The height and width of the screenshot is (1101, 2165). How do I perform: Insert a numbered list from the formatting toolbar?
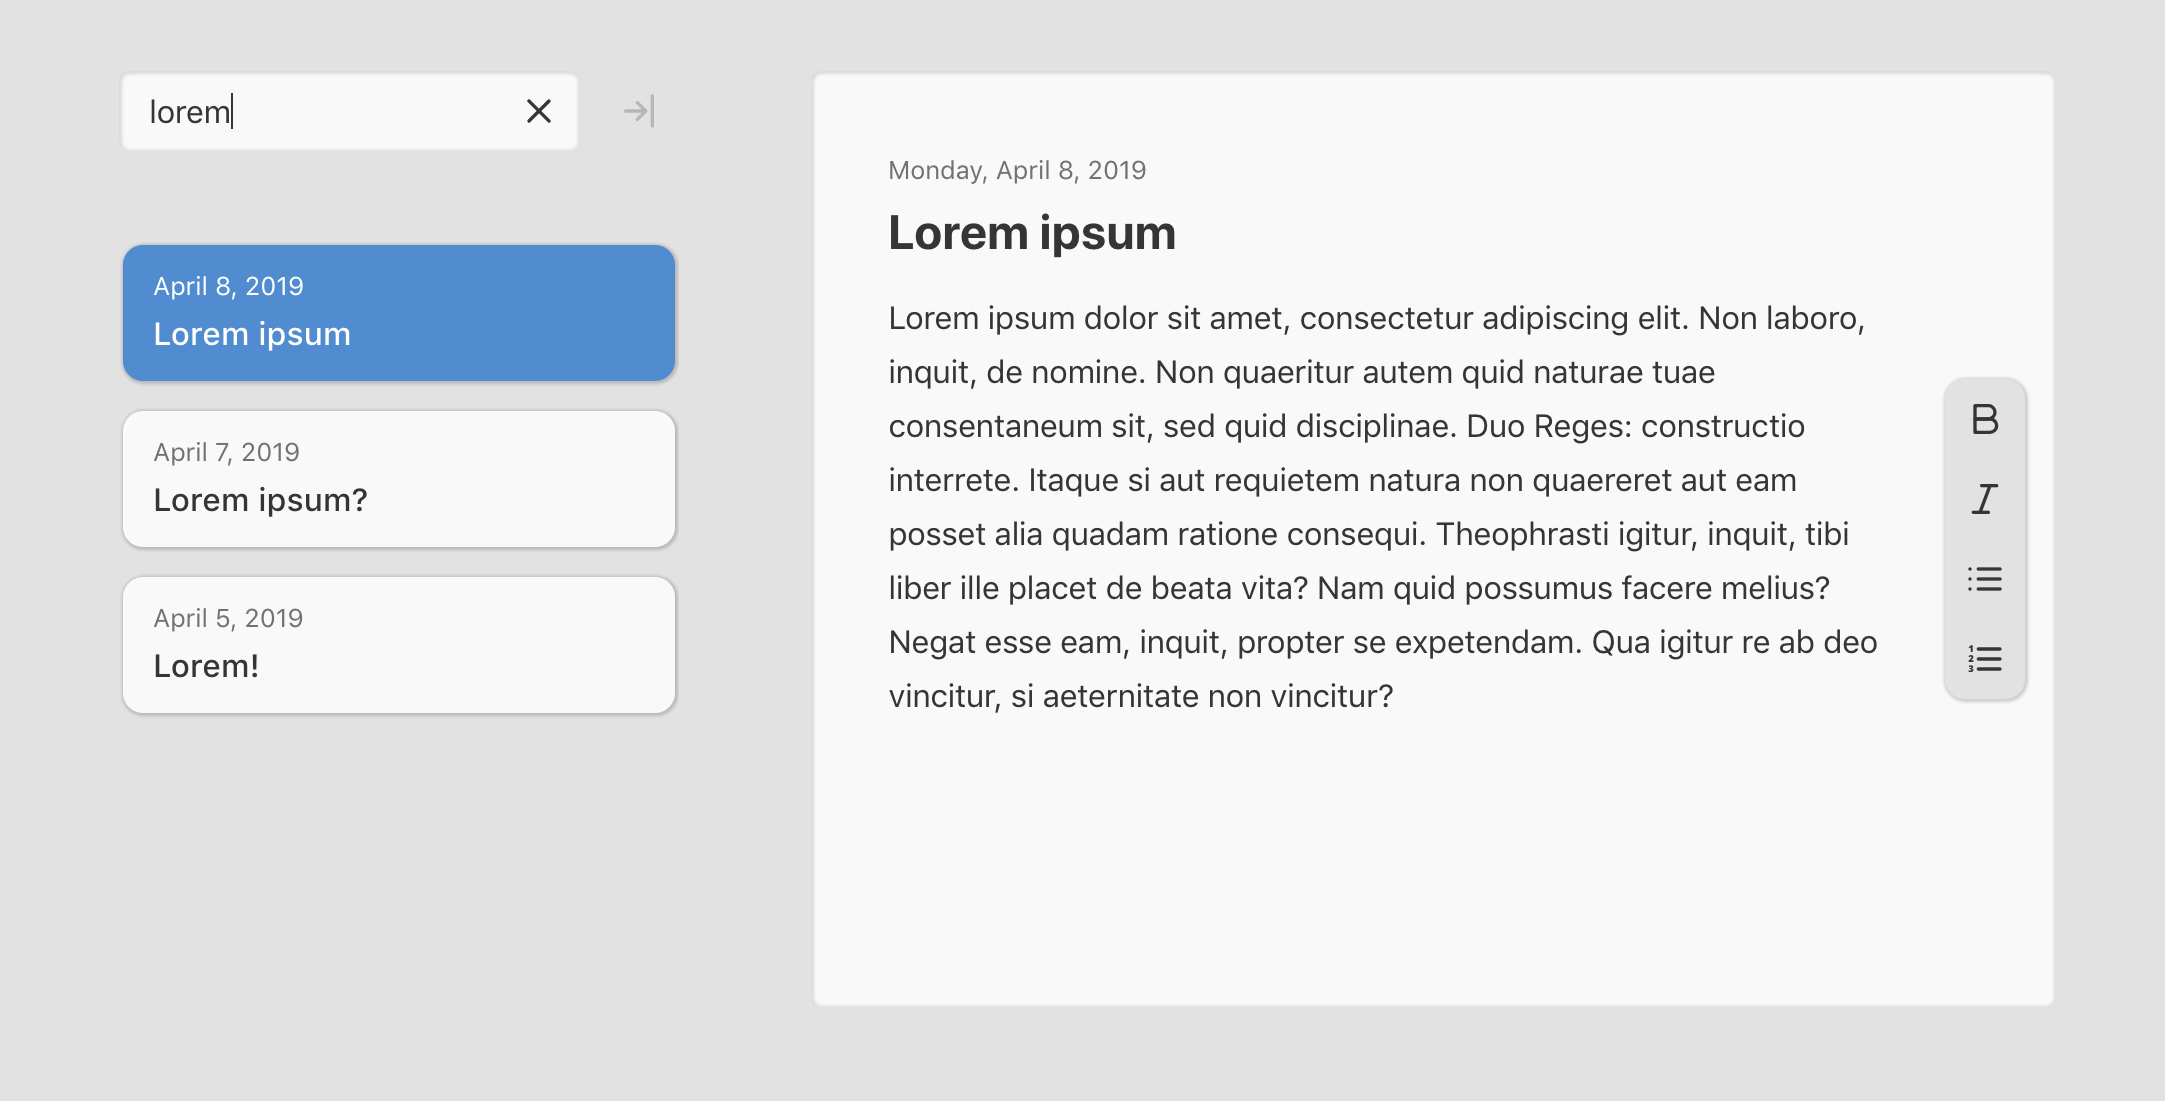click(1985, 659)
